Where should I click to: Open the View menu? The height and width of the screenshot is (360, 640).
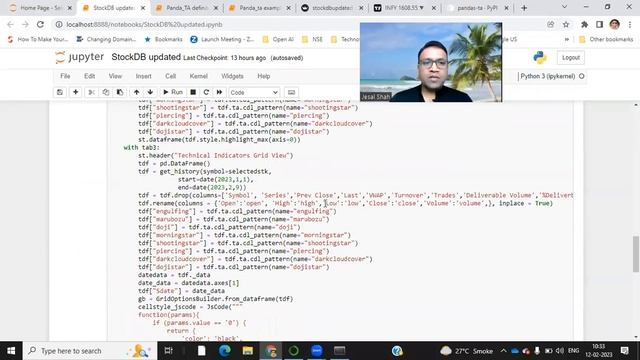point(115,76)
